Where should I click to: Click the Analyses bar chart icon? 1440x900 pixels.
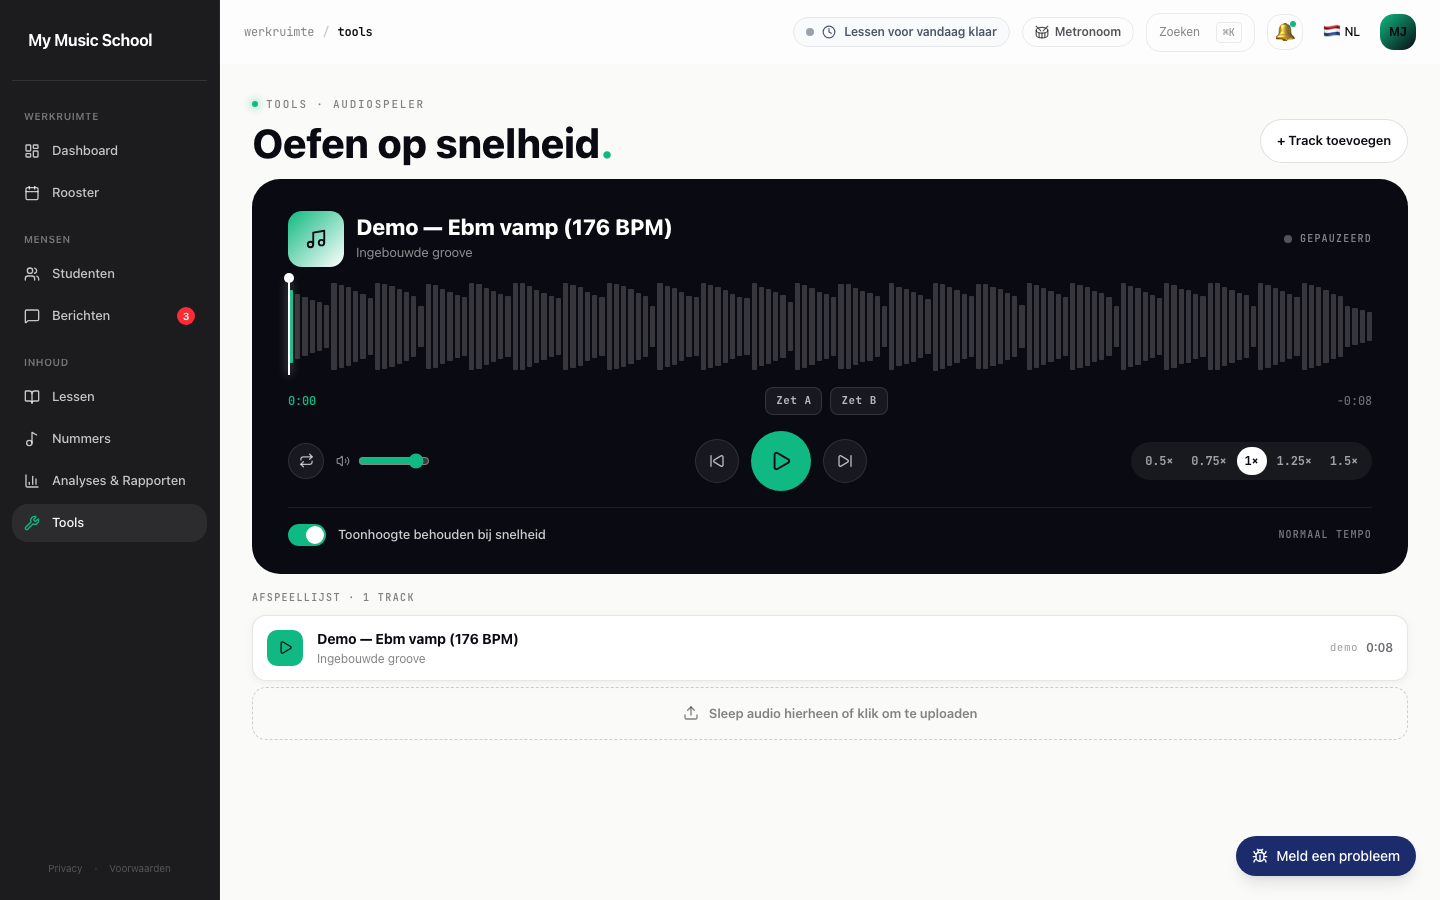(32, 481)
